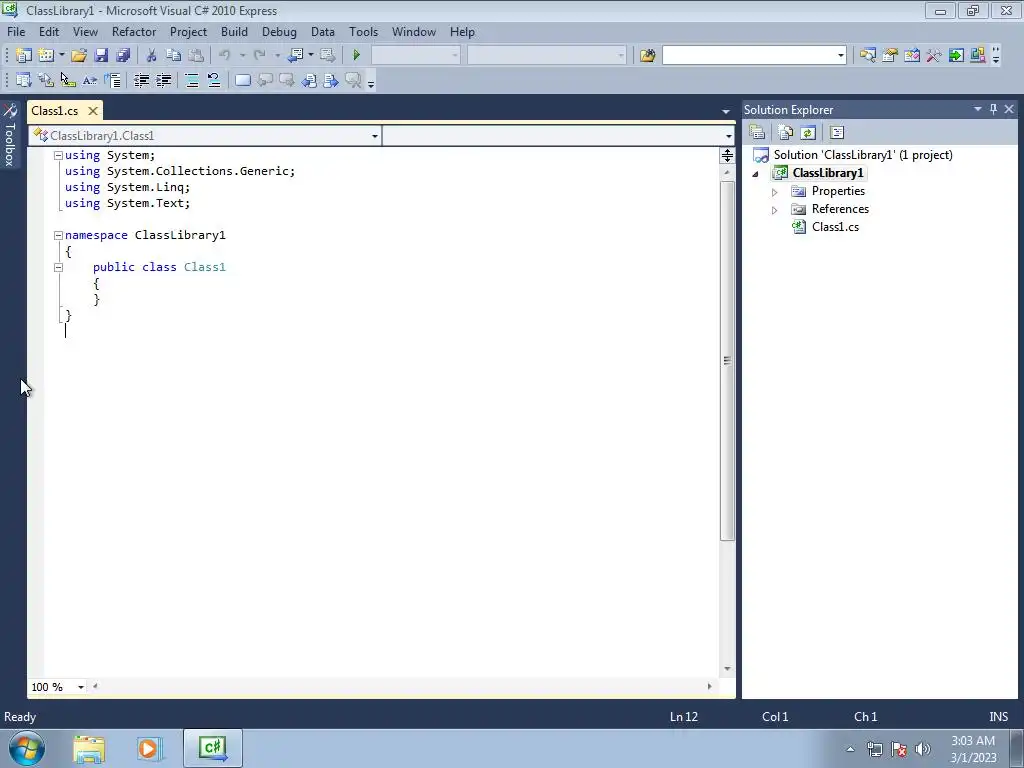The height and width of the screenshot is (768, 1024).
Task: Click the Start Page green arrow icon
Action: coord(956,56)
